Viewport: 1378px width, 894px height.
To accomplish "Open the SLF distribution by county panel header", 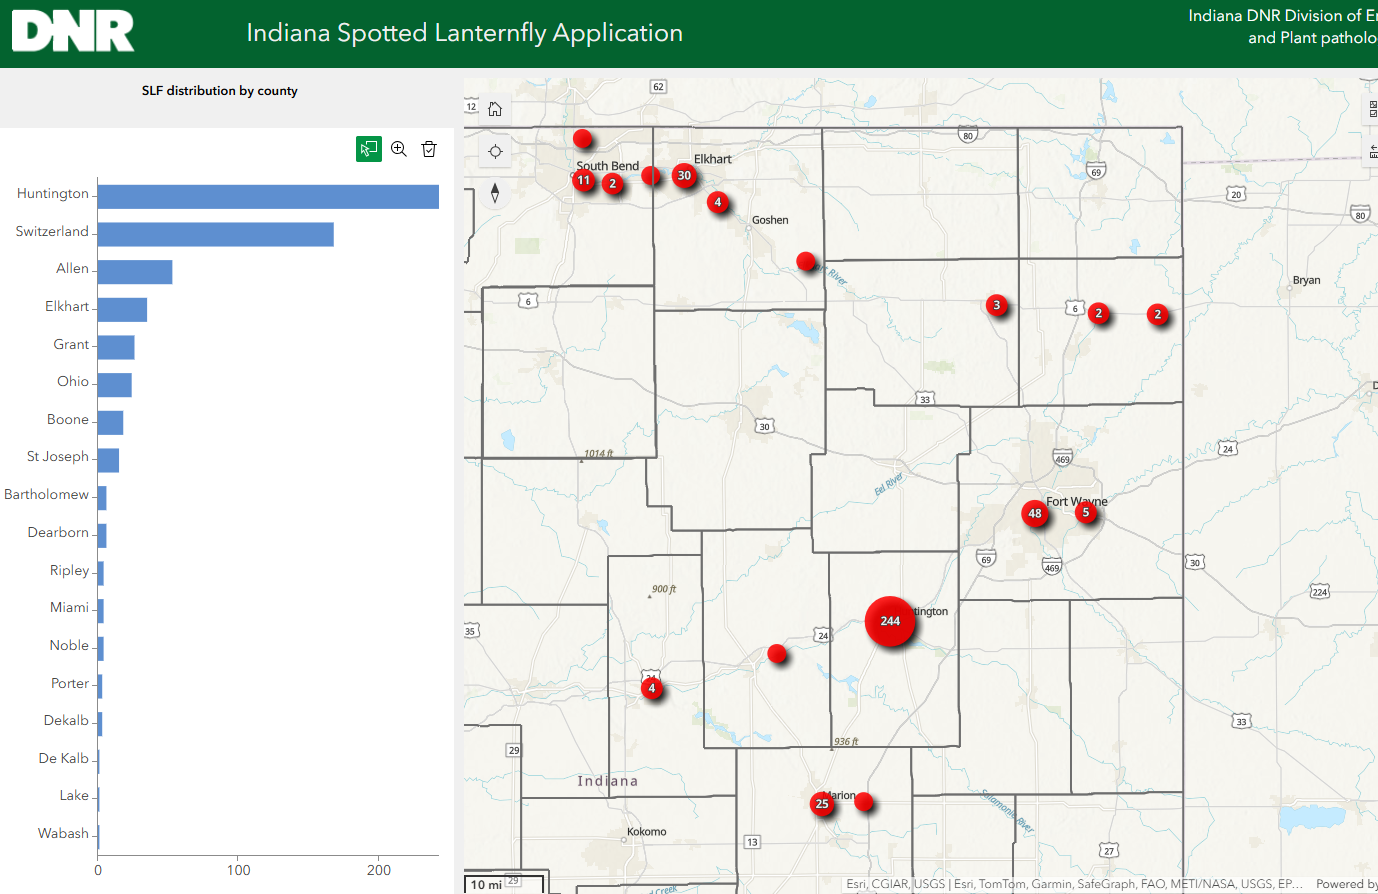I will coord(220,90).
